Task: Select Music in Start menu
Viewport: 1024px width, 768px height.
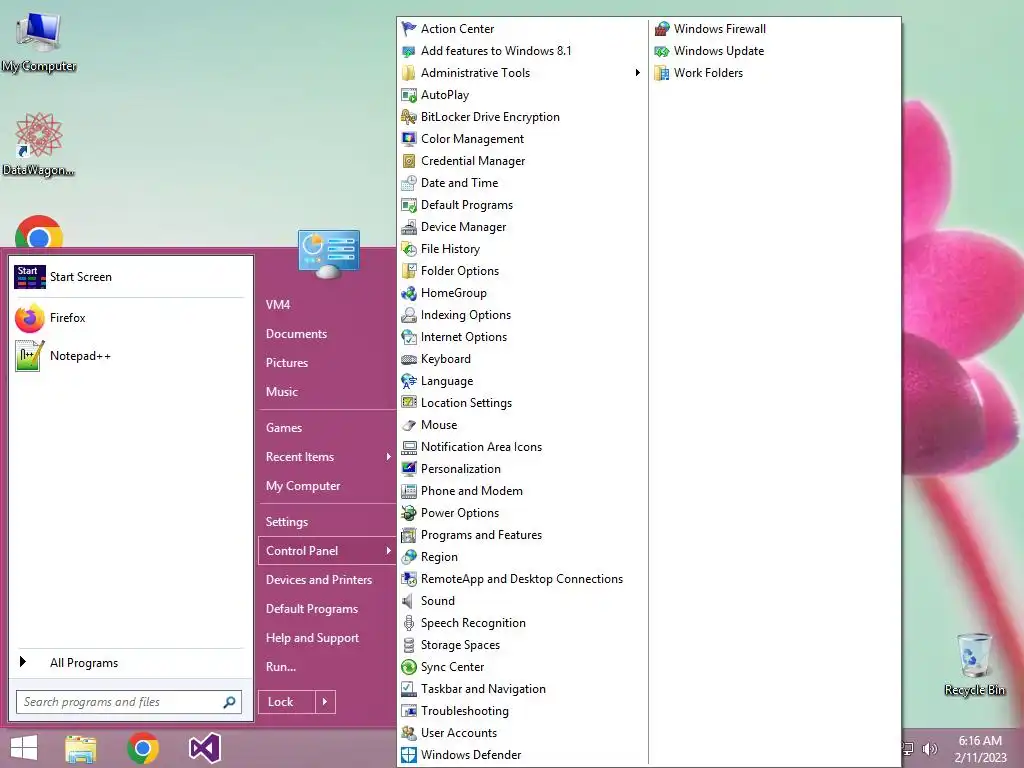Action: pyautogui.click(x=281, y=392)
